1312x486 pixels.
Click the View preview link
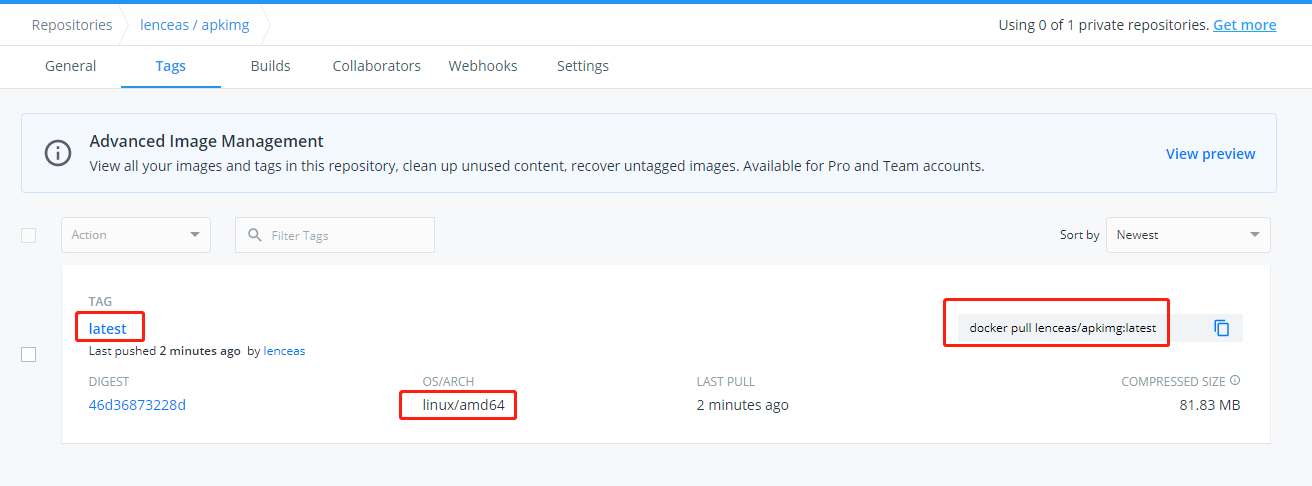click(x=1210, y=154)
